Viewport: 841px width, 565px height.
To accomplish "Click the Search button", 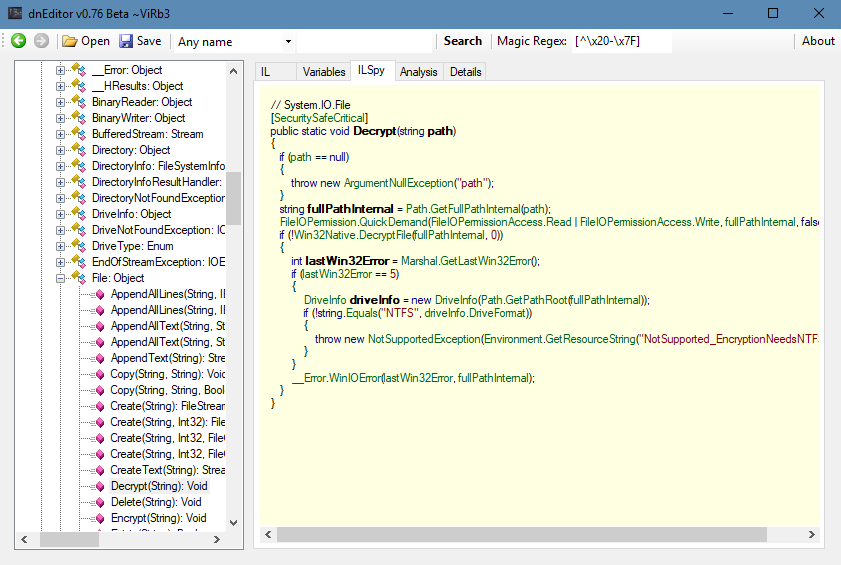I will pos(462,41).
